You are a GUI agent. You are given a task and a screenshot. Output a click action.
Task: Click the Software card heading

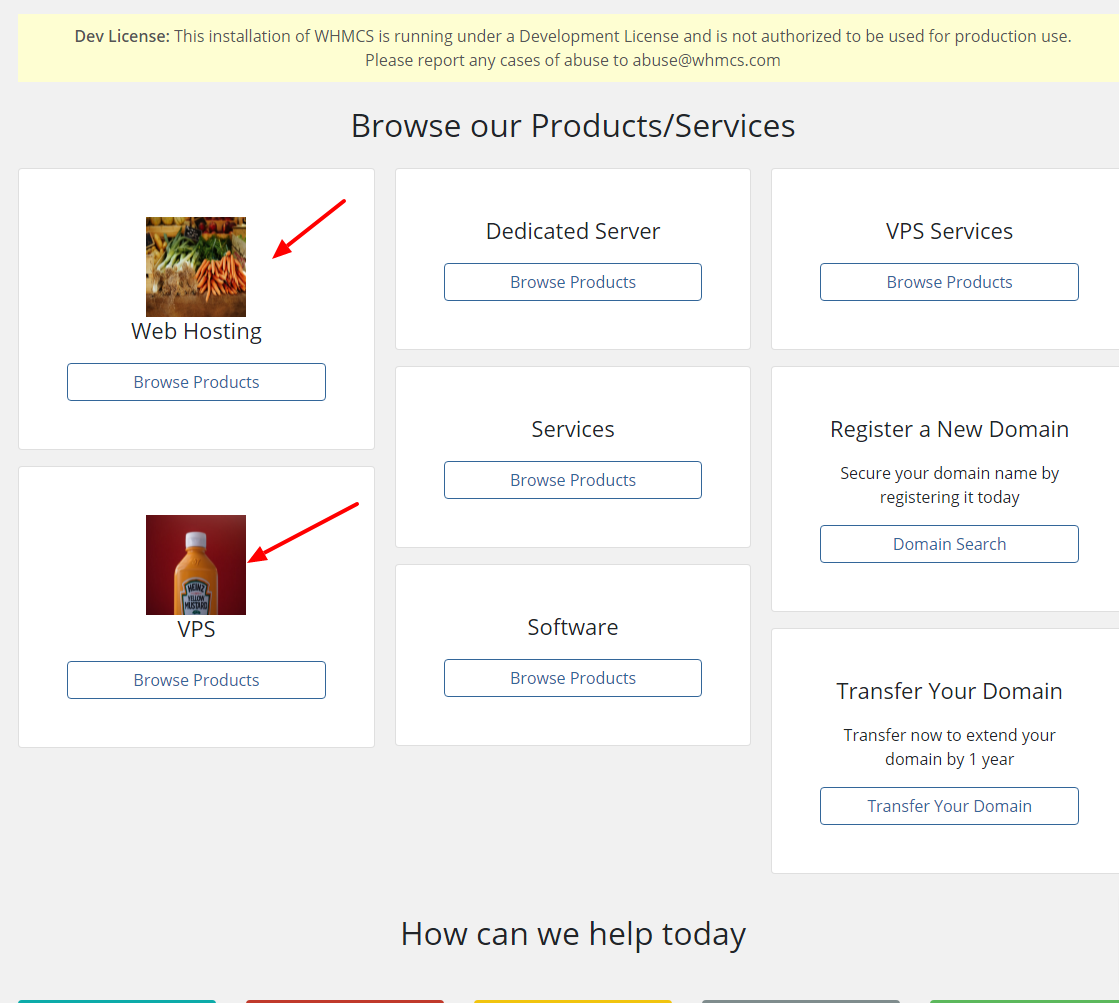(572, 627)
